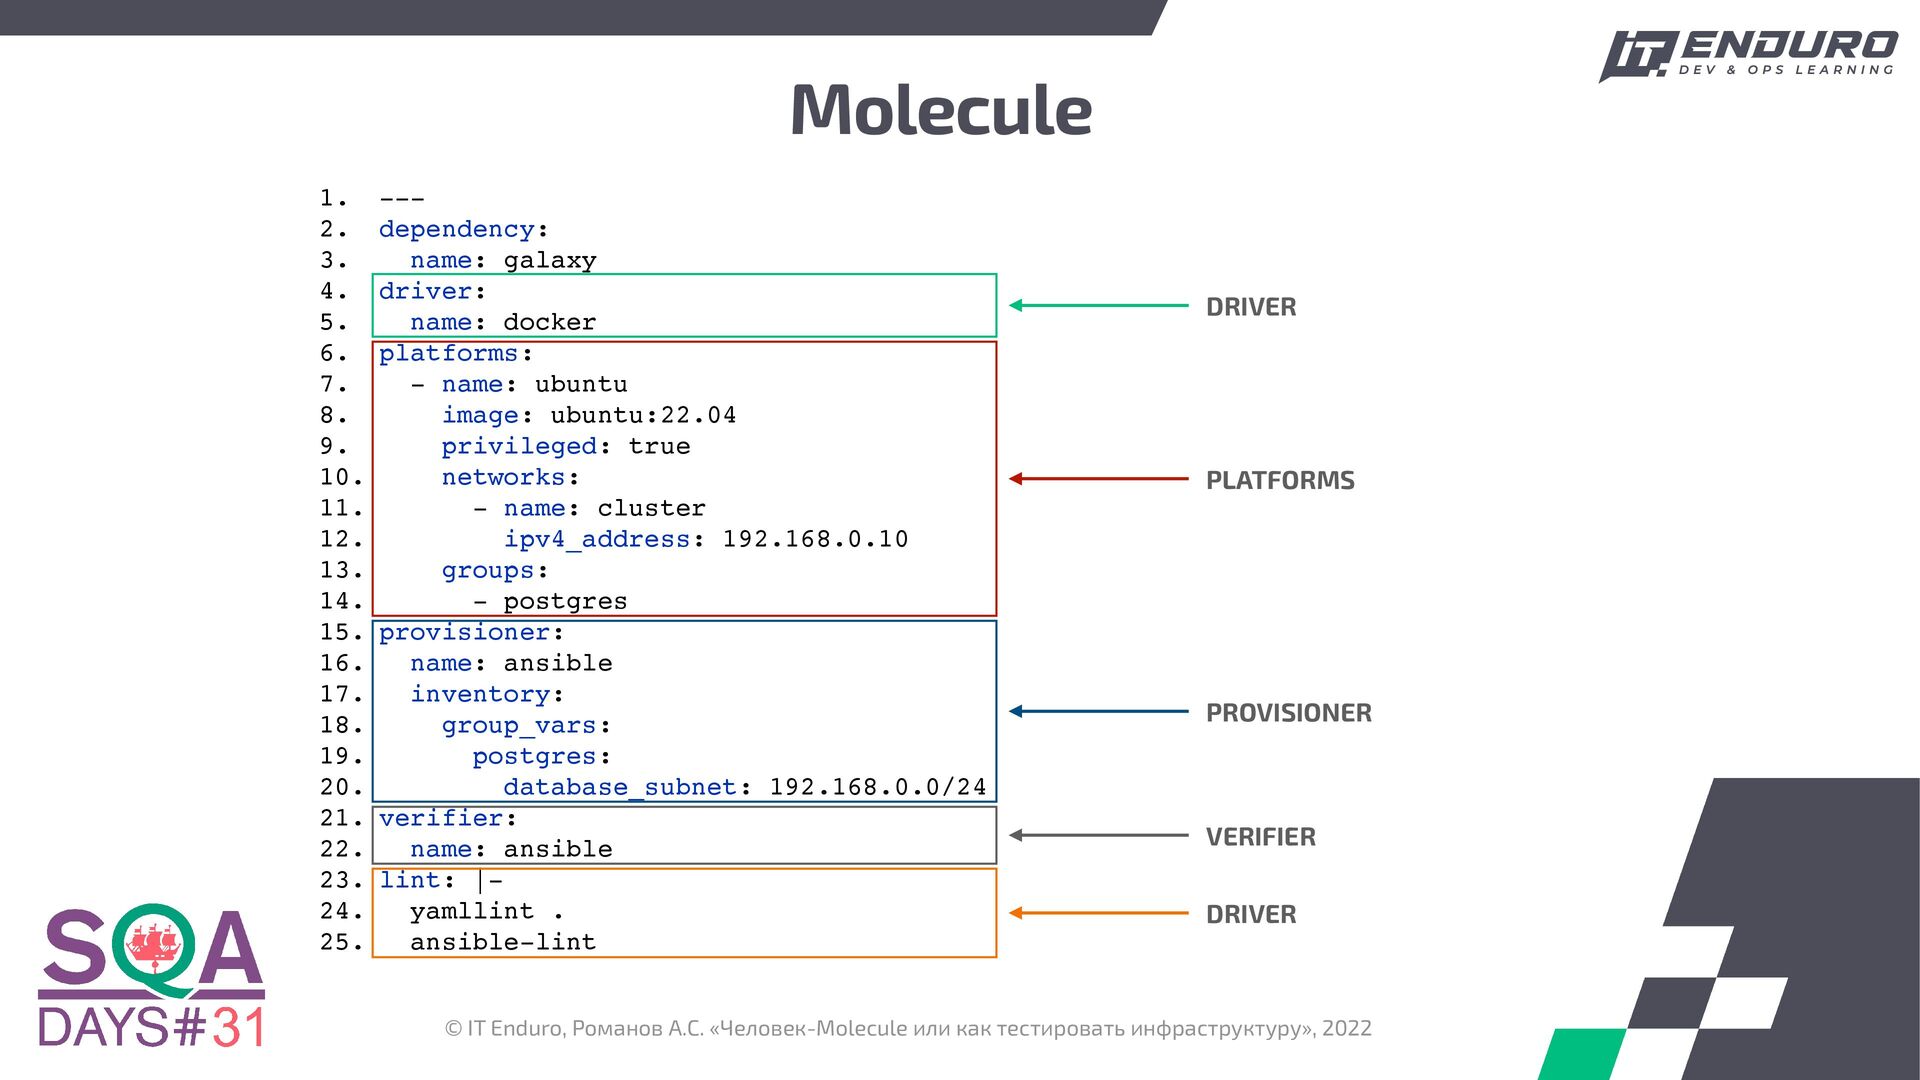Viewport: 1920px width, 1080px height.
Task: Click the VERIFIER label
Action: tap(1261, 837)
